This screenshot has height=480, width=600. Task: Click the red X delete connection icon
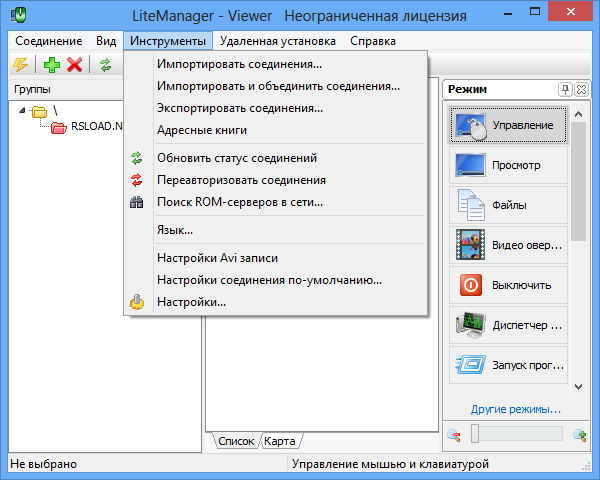[75, 64]
